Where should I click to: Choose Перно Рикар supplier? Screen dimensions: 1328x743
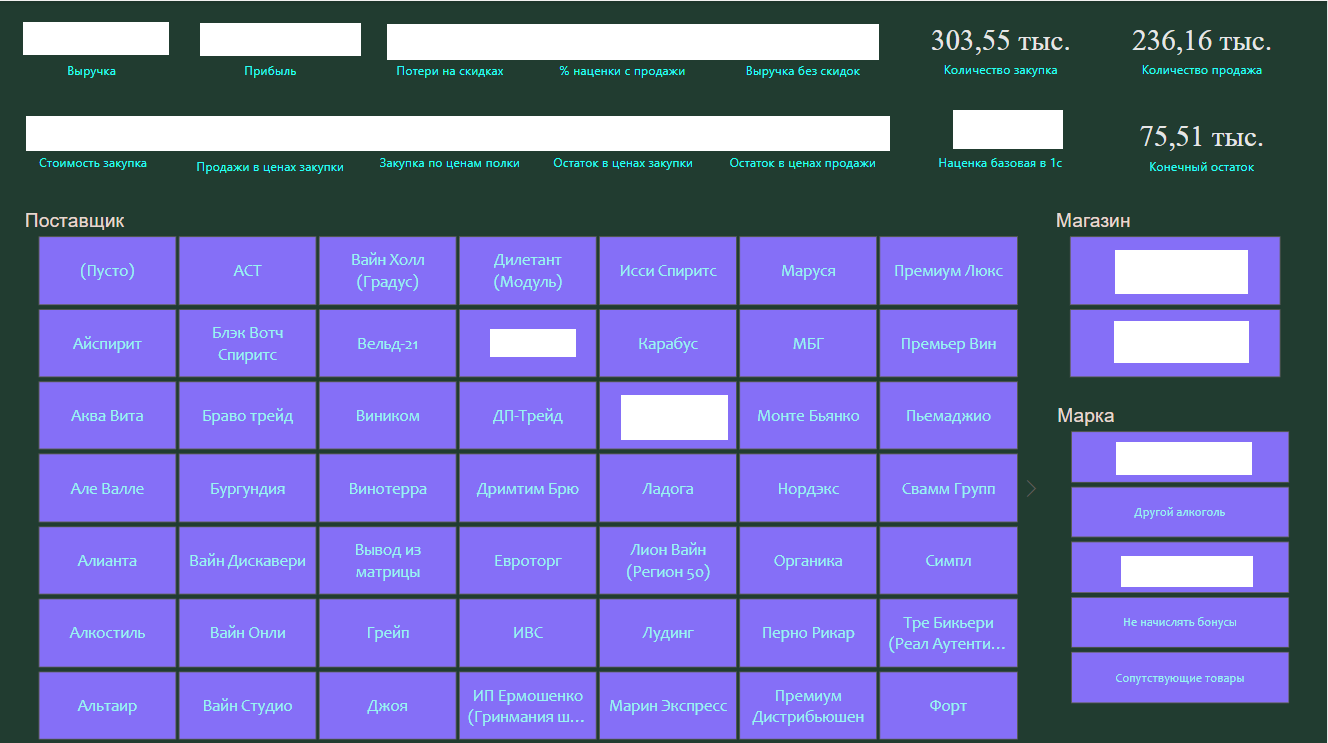pos(808,633)
